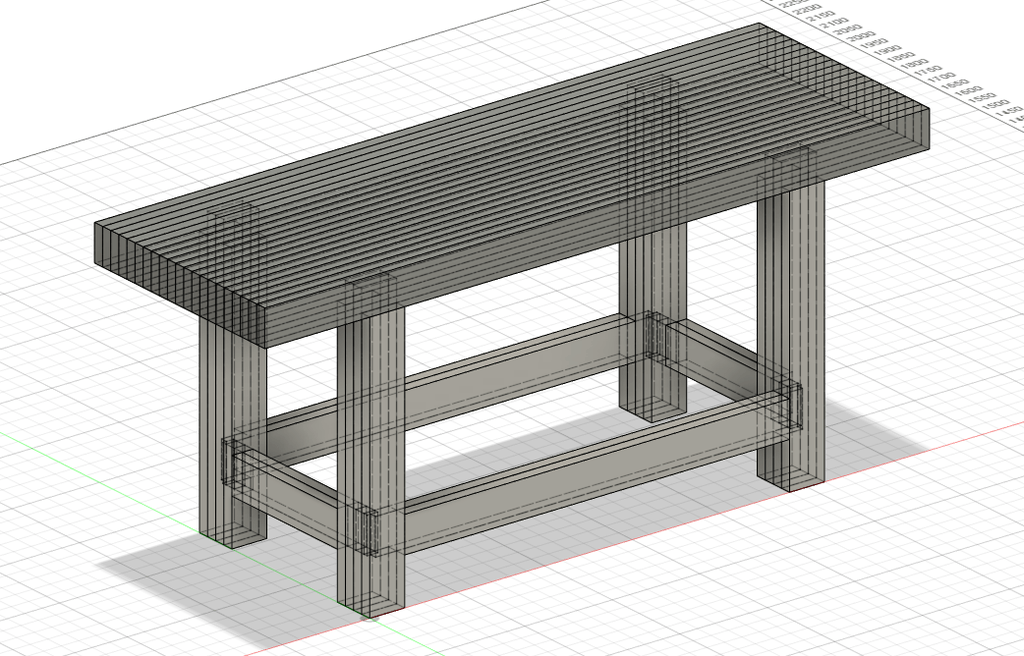
Task: Click the grid ruler label 2000
Action: click(861, 36)
